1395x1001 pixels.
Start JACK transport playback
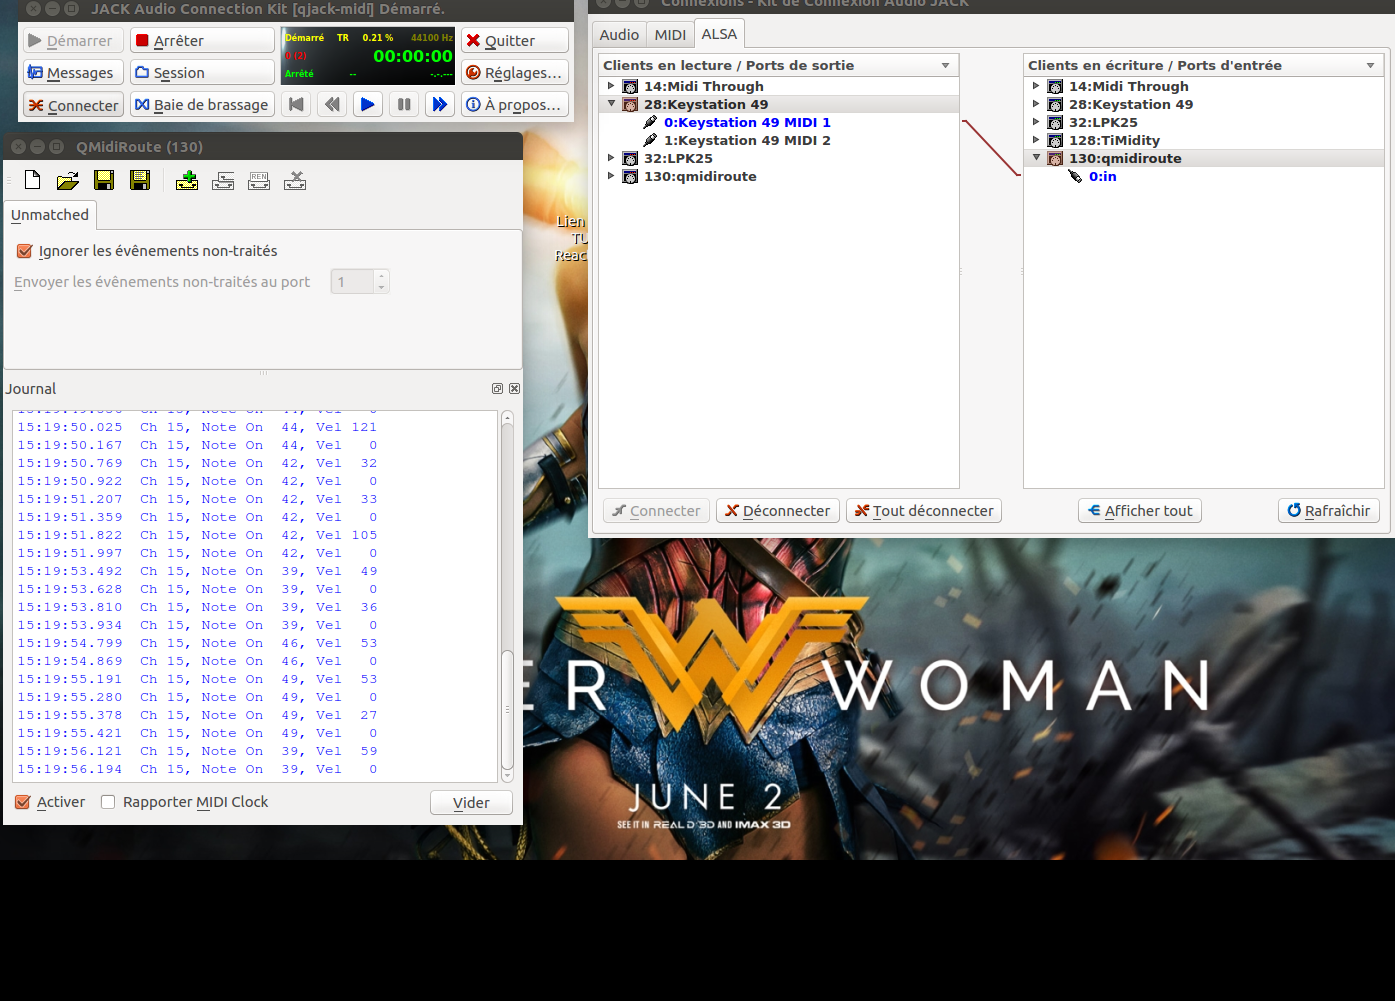[368, 104]
